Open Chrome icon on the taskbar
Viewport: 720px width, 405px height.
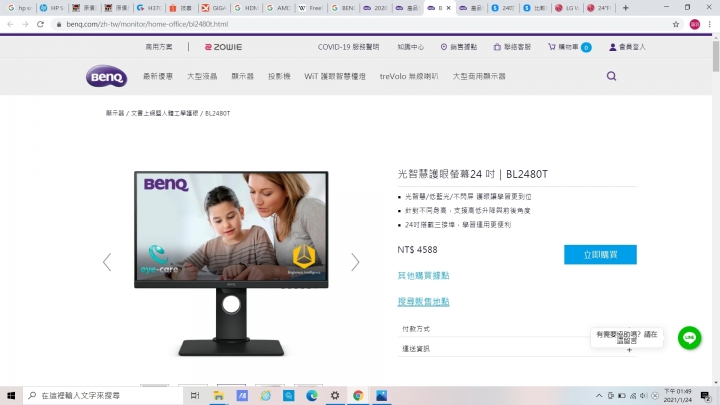click(x=358, y=395)
